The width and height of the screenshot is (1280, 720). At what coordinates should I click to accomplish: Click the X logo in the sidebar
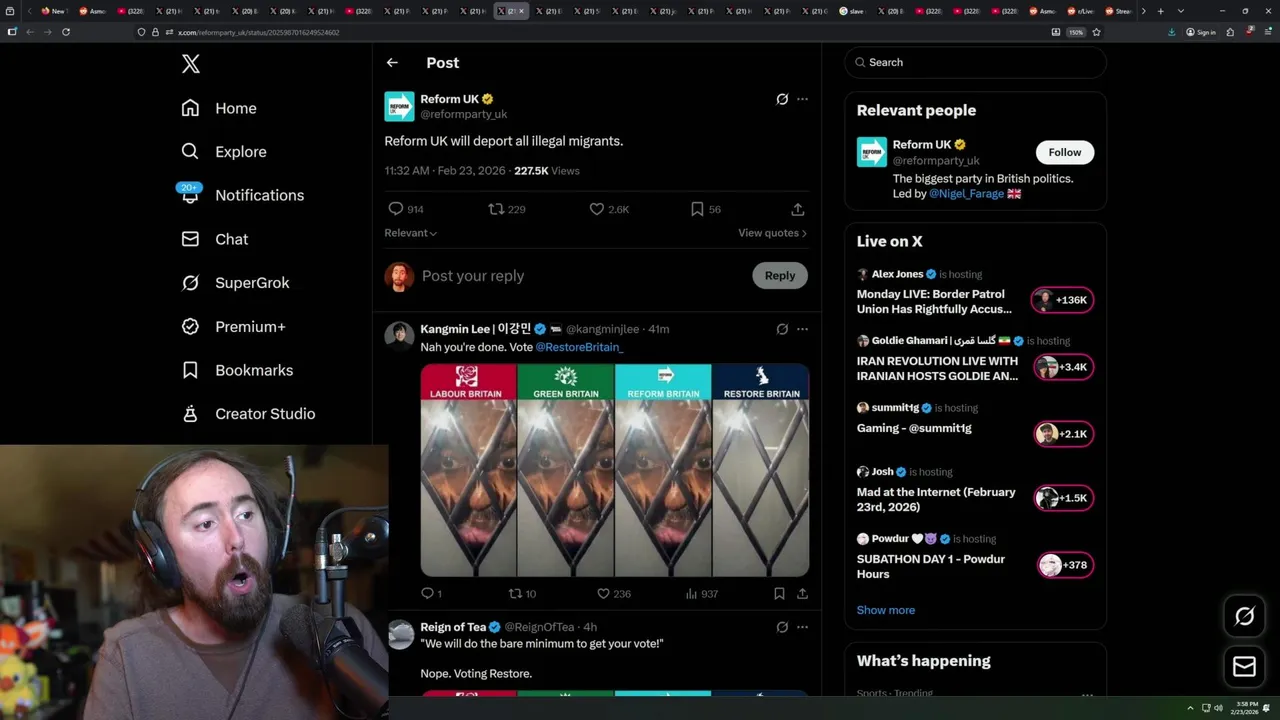191,64
